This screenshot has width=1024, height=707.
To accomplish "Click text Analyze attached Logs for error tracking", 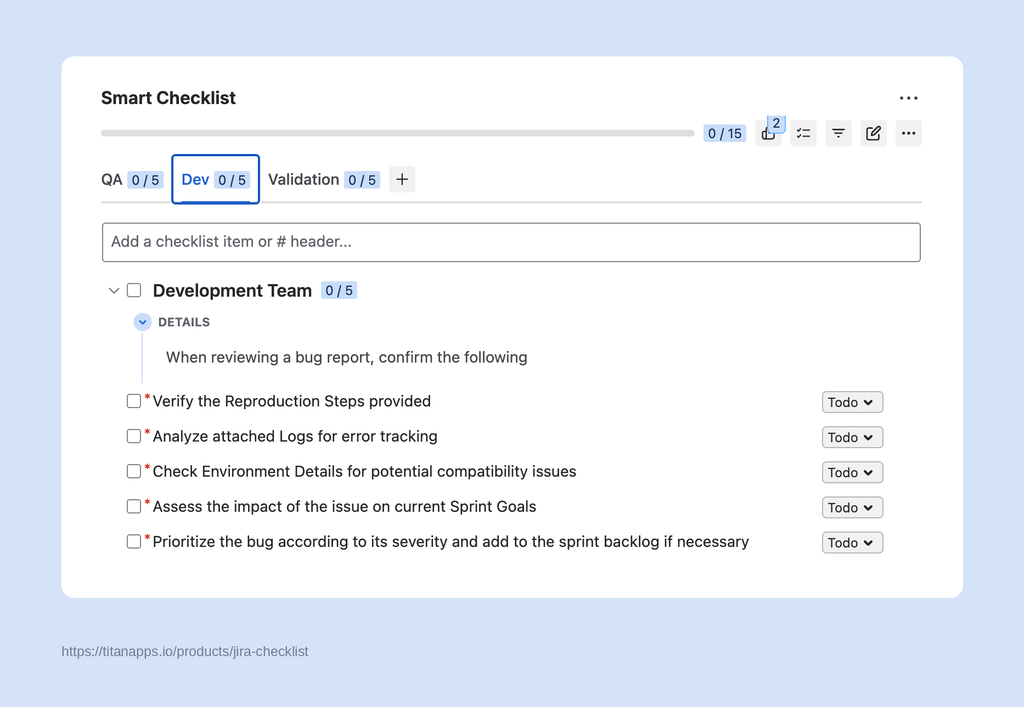I will tap(295, 436).
